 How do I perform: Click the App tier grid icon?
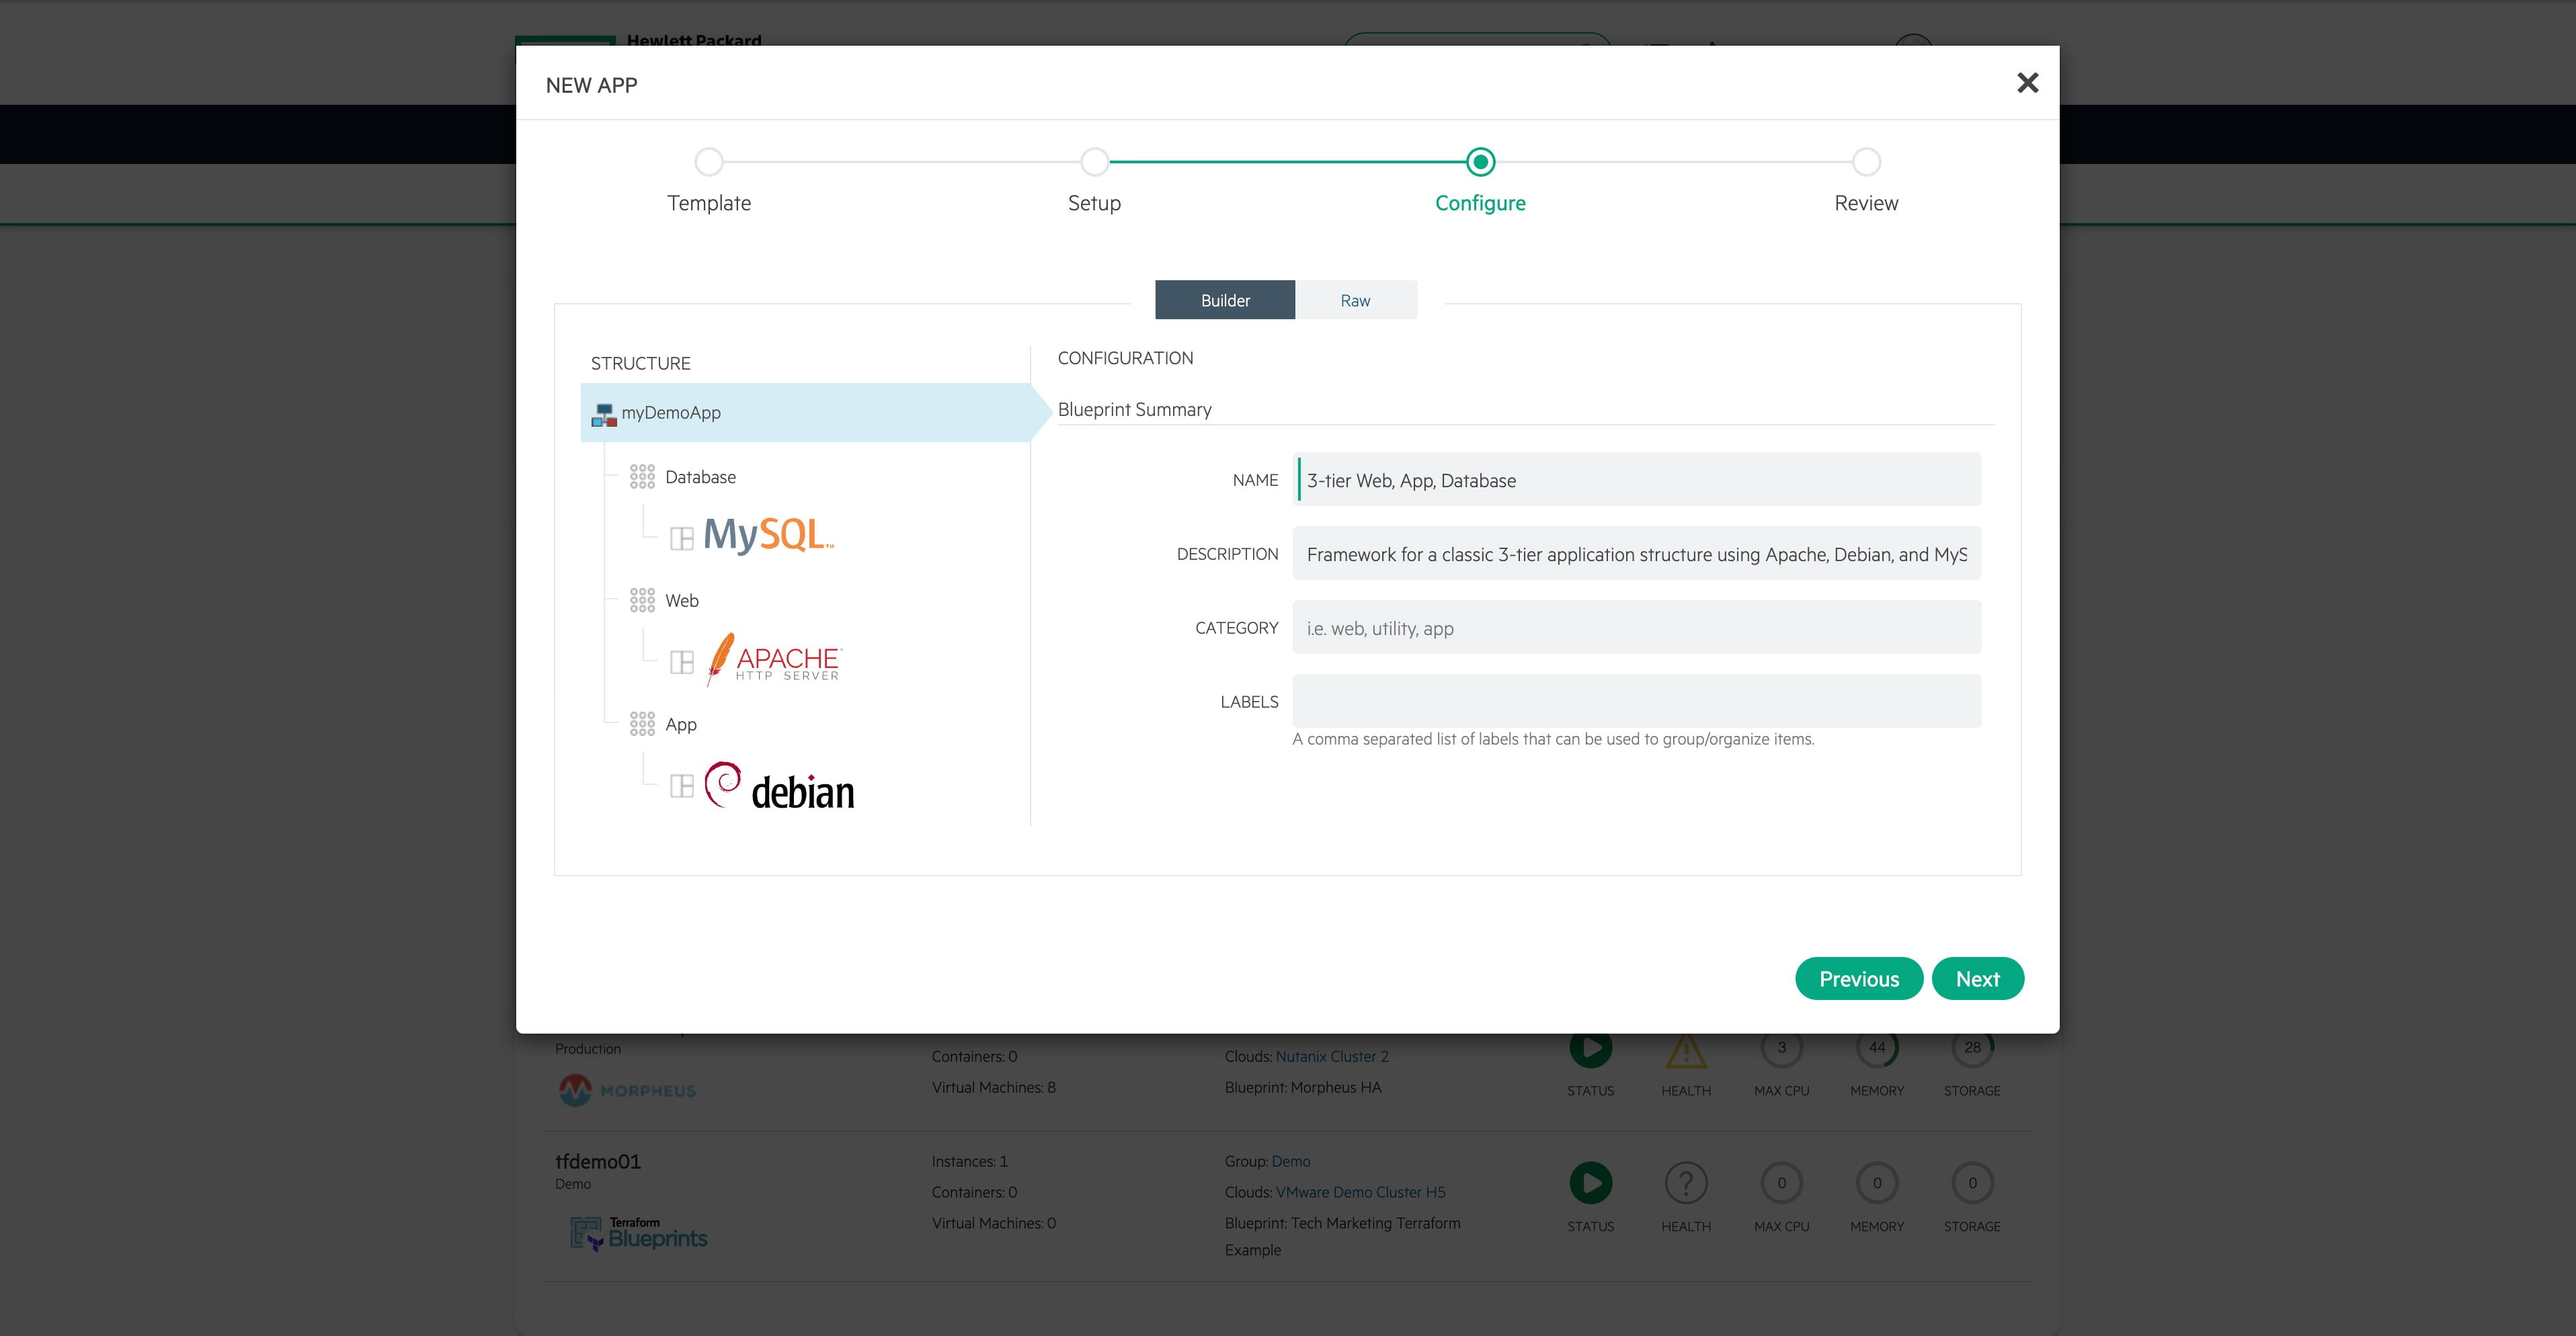[x=642, y=724]
